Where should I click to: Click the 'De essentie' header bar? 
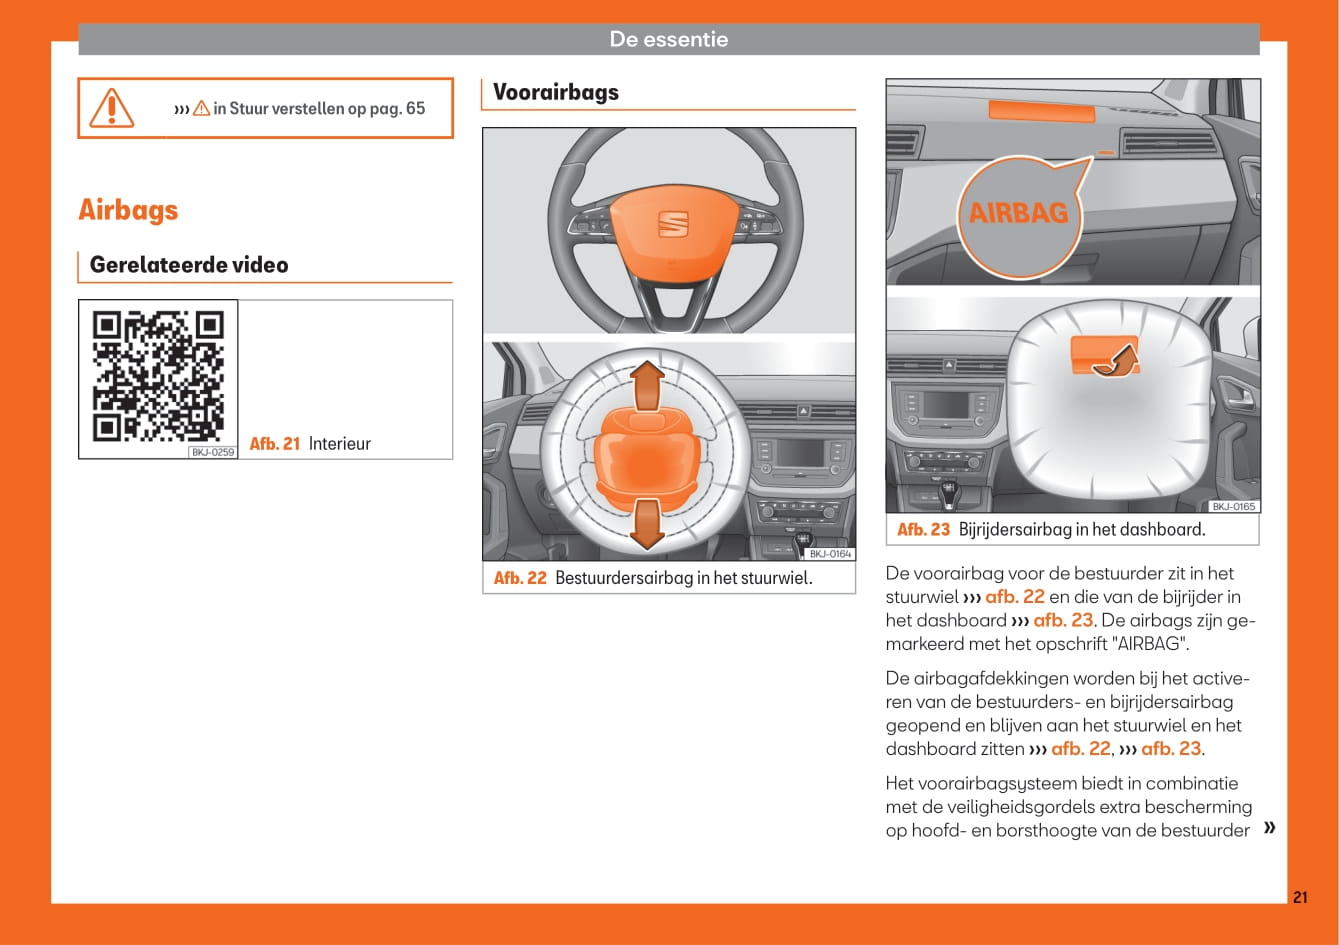[669, 40]
